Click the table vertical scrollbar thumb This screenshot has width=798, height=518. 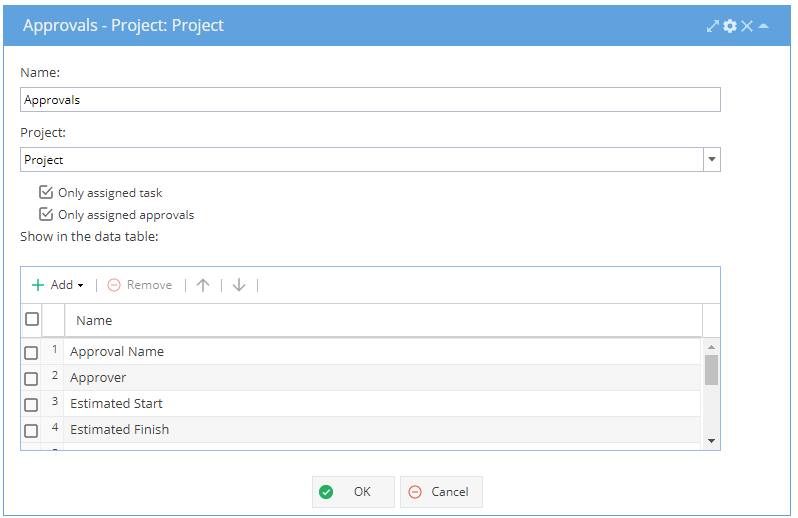pyautogui.click(x=711, y=370)
